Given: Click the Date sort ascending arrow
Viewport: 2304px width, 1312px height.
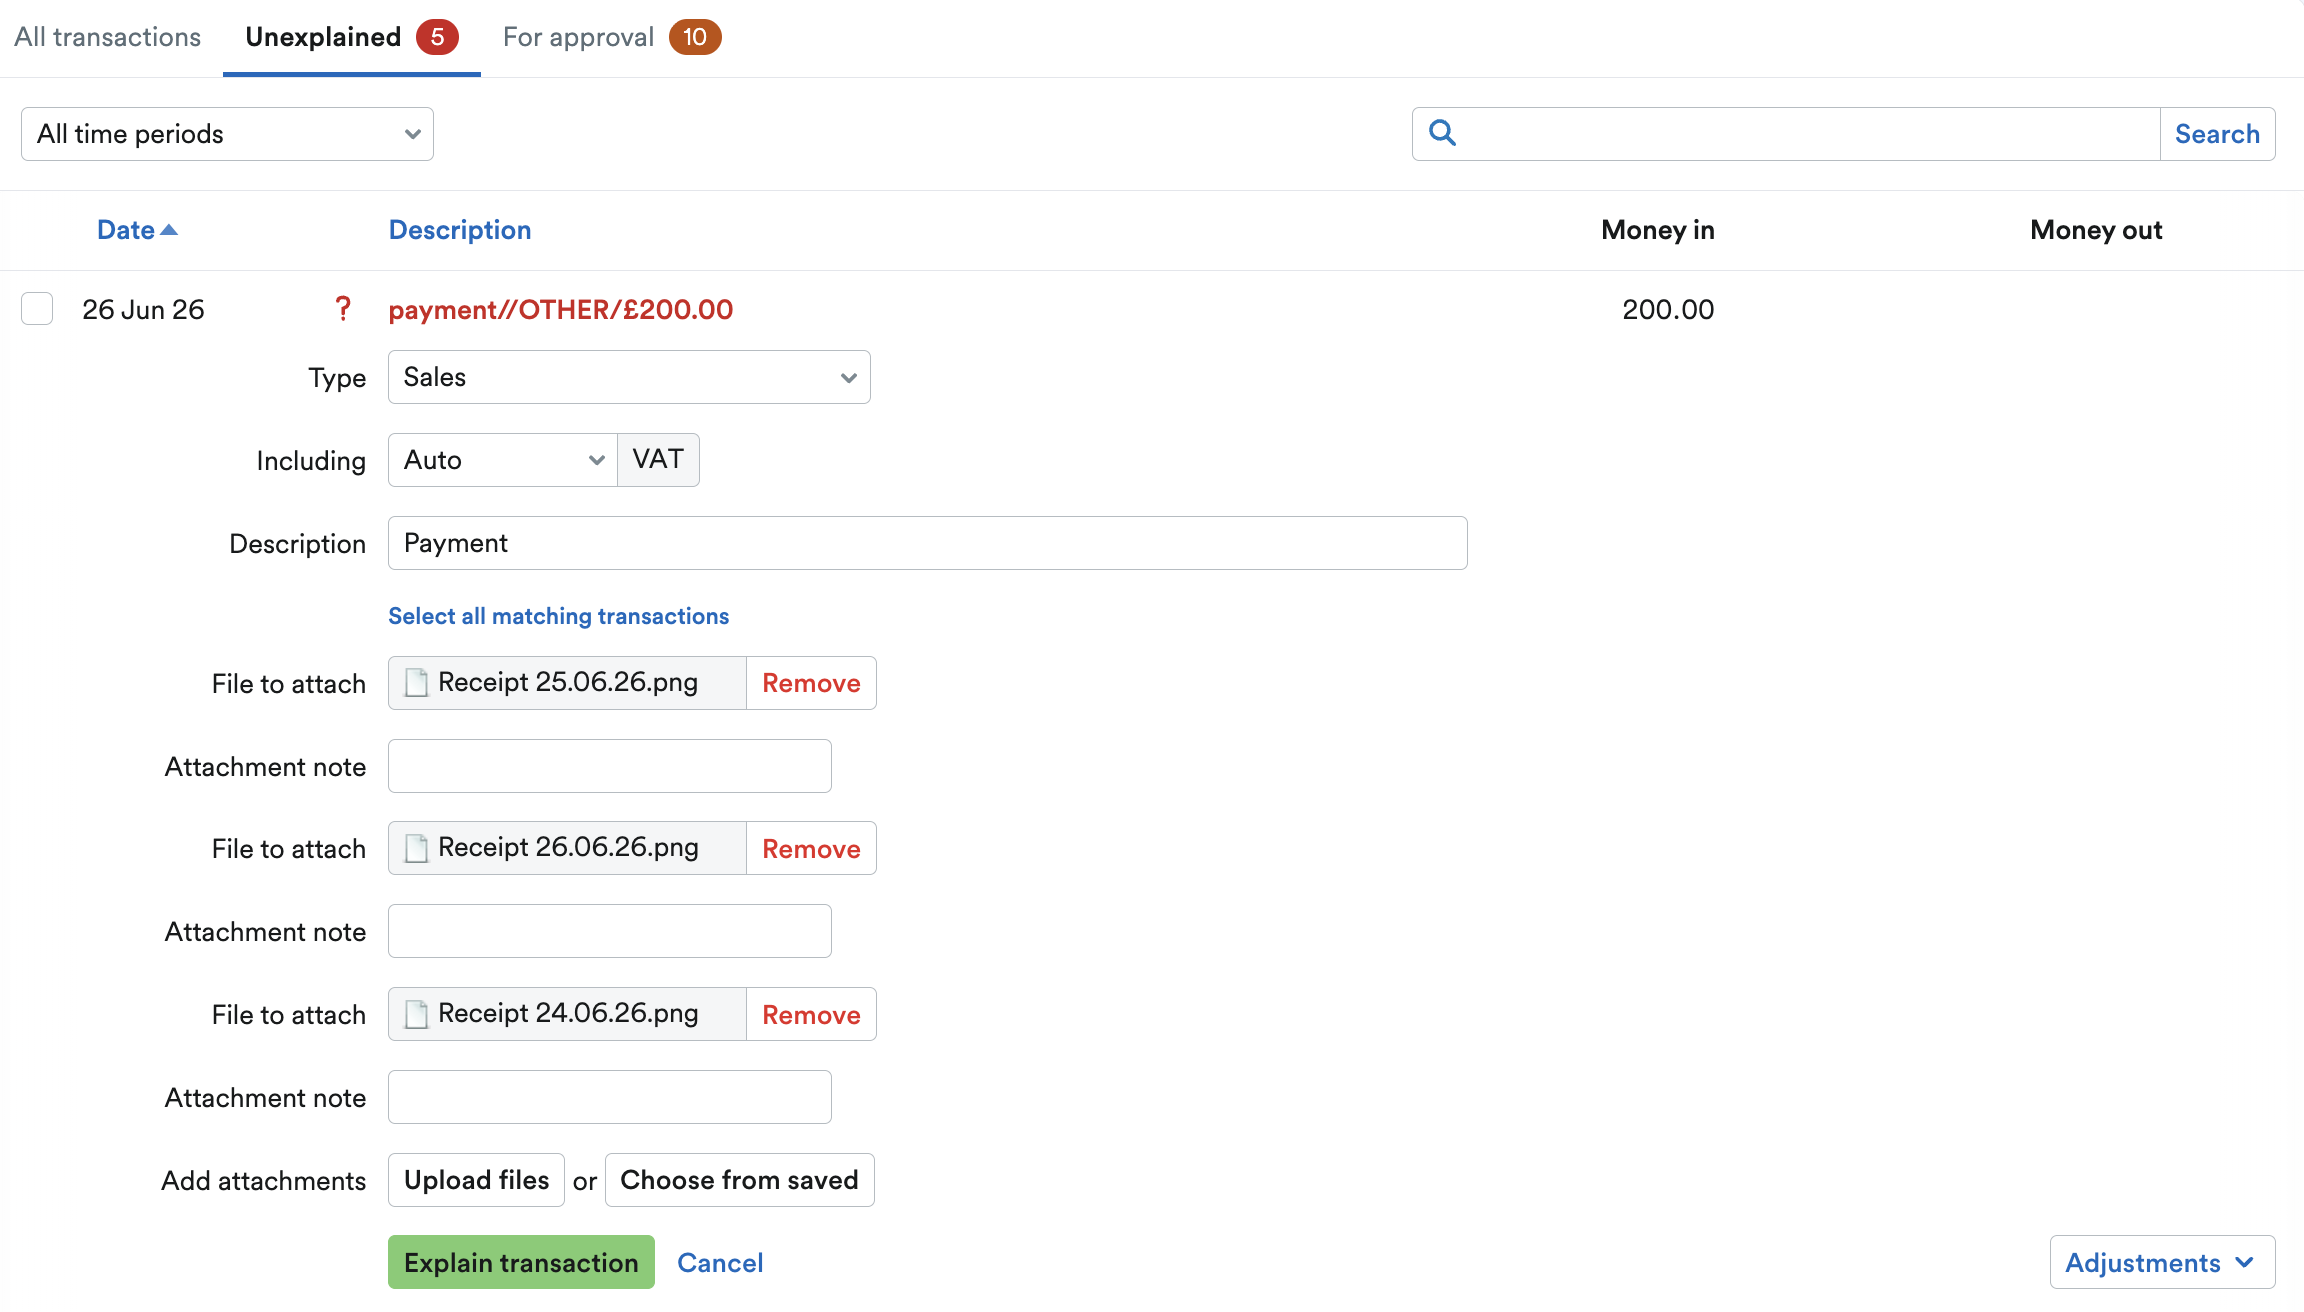Looking at the screenshot, I should (x=169, y=230).
